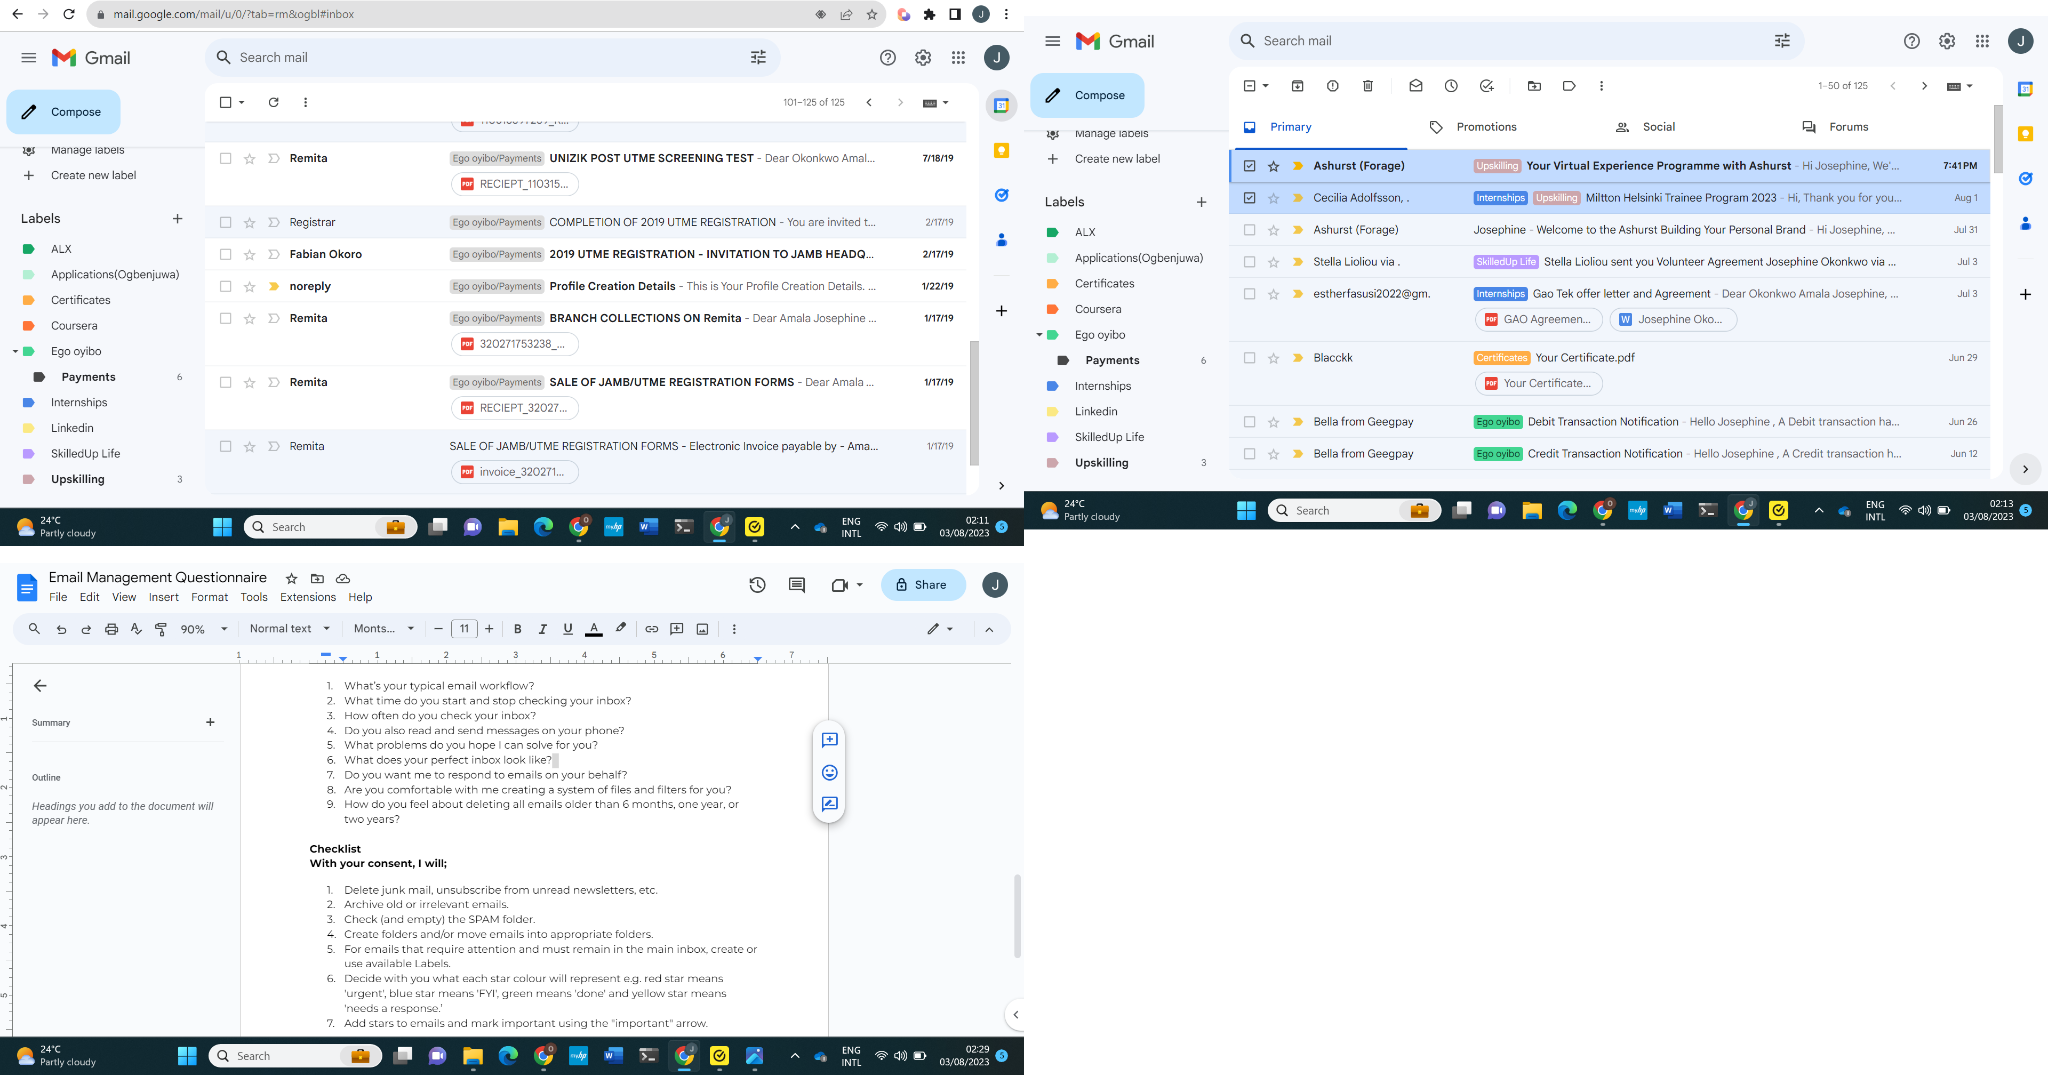Click report spam icon in right Gmail toolbar
This screenshot has width=2048, height=1092.
(x=1332, y=86)
